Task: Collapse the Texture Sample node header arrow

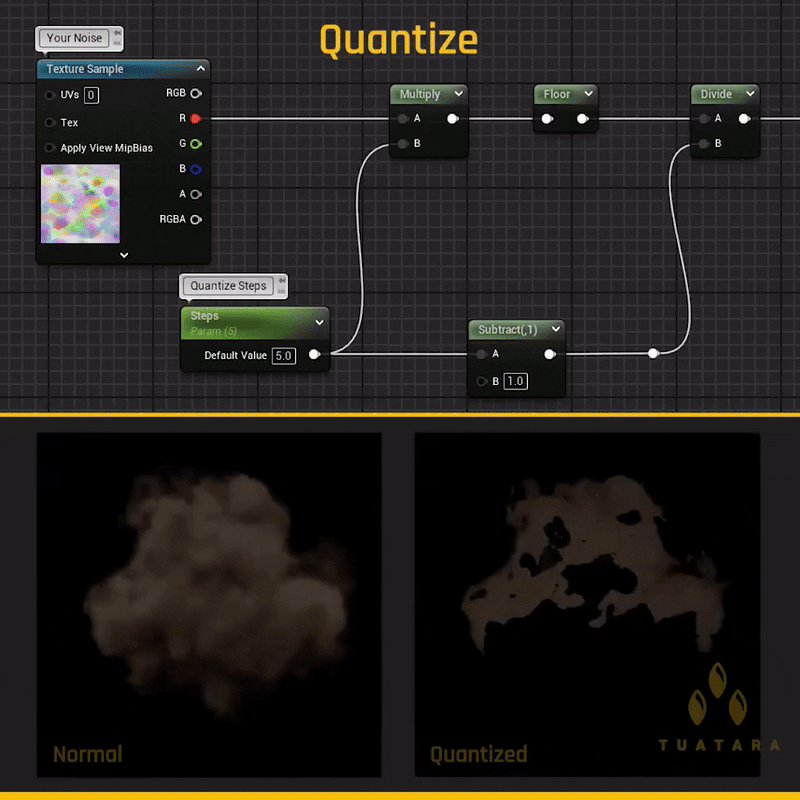Action: (x=201, y=68)
